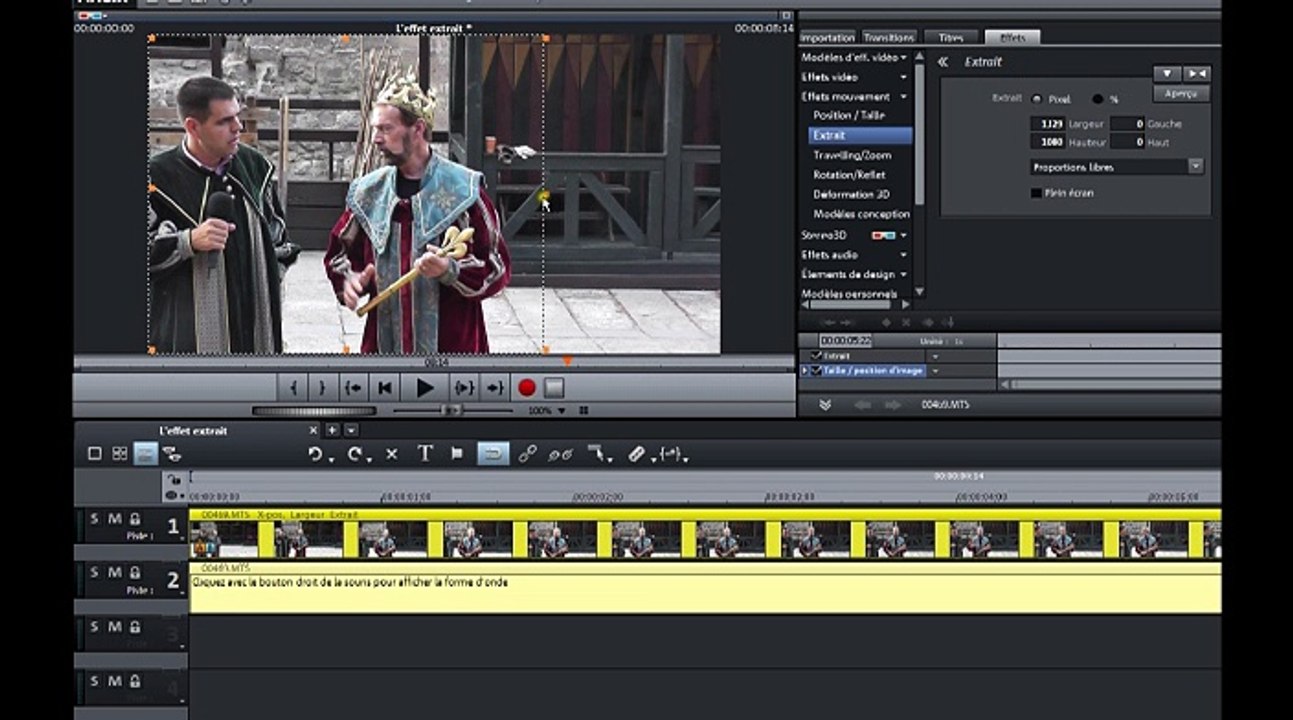1293x720 pixels.
Task: Expand Taille / position d'image row triangle
Action: pos(805,370)
